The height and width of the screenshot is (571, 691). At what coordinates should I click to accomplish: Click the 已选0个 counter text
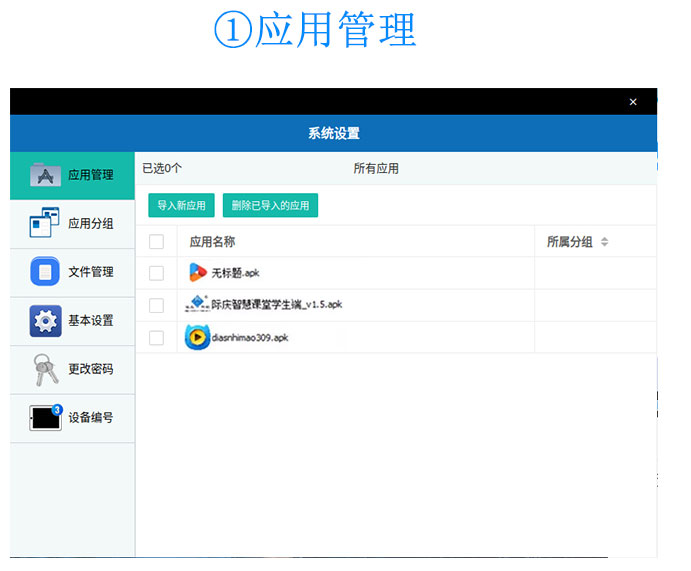coord(162,168)
